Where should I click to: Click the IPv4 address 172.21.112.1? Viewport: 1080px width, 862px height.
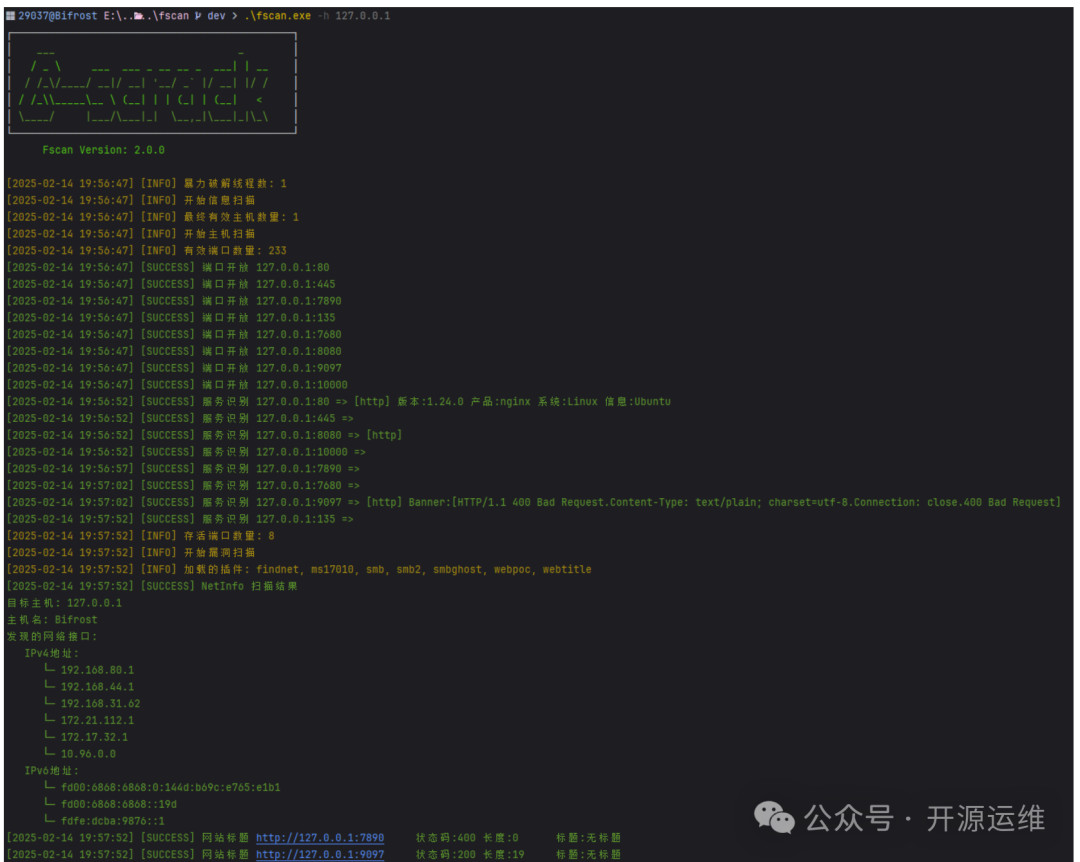(97, 721)
